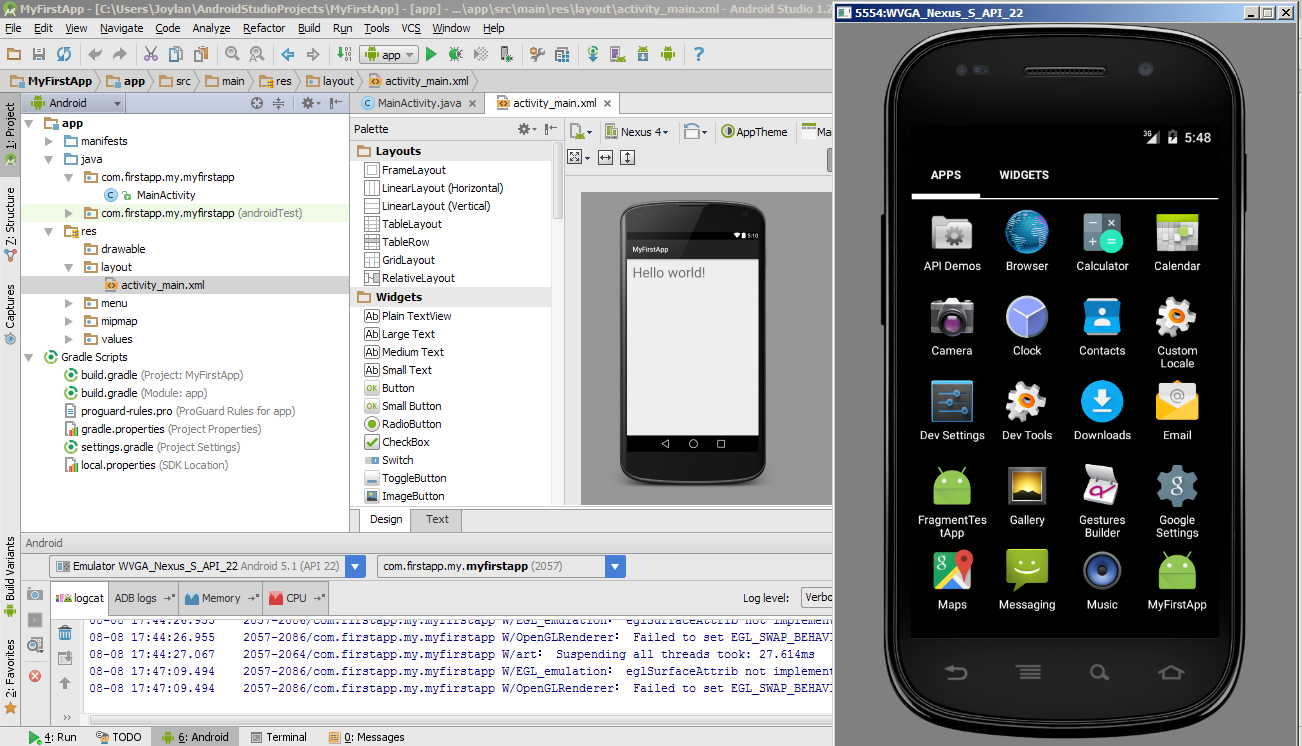
Task: Switch to the Text editor tab
Action: click(x=437, y=519)
